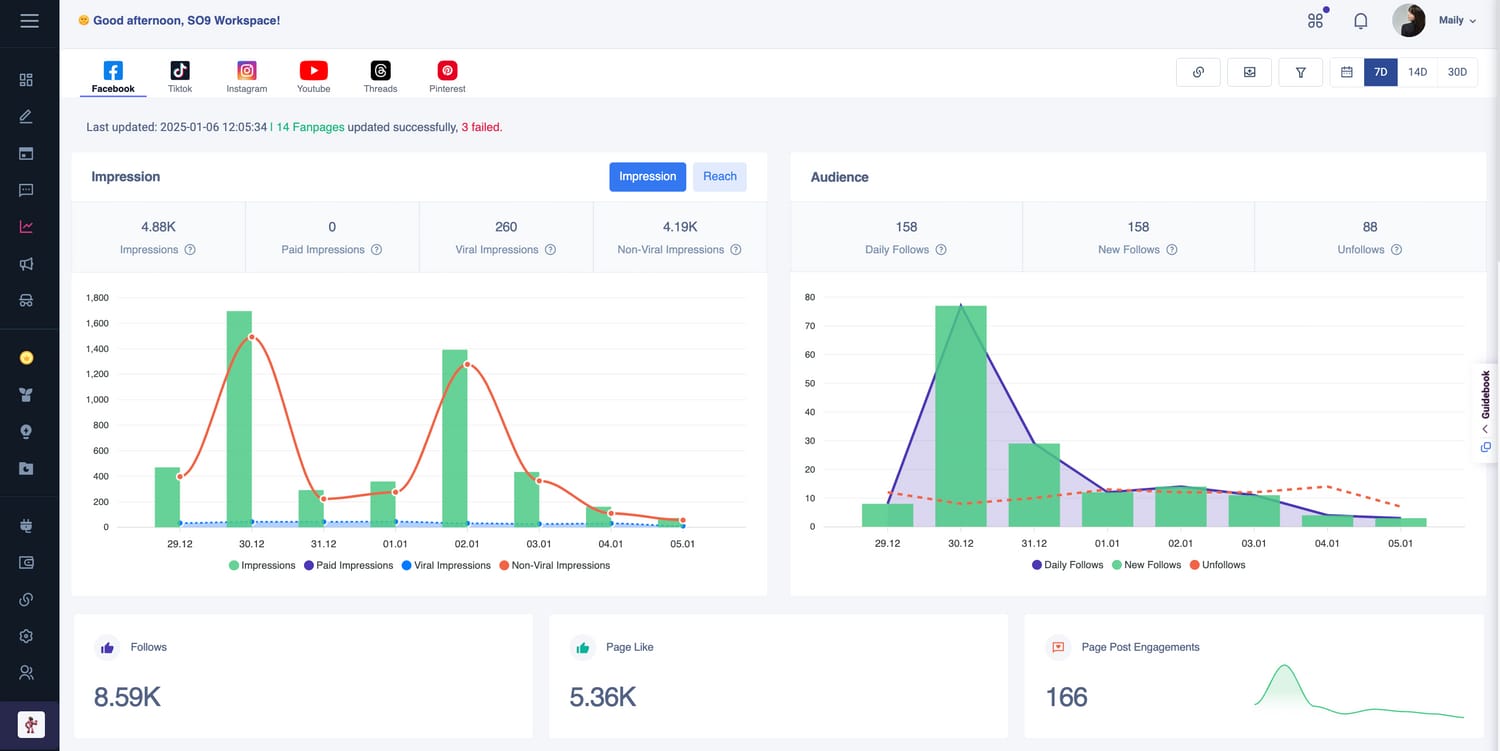Toggle Unfollows legend item in Audience chart
The width and height of the screenshot is (1500, 751).
pos(1217,565)
